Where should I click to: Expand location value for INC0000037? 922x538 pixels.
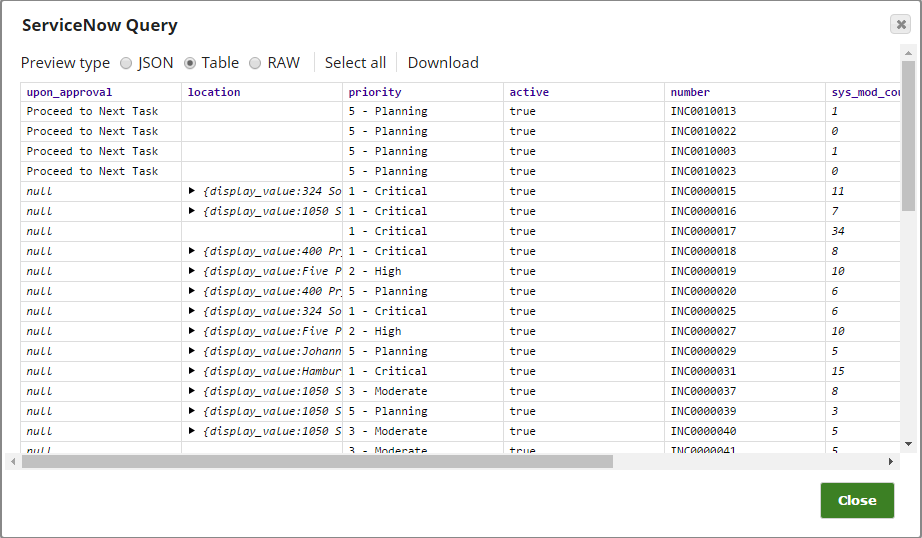click(x=192, y=390)
